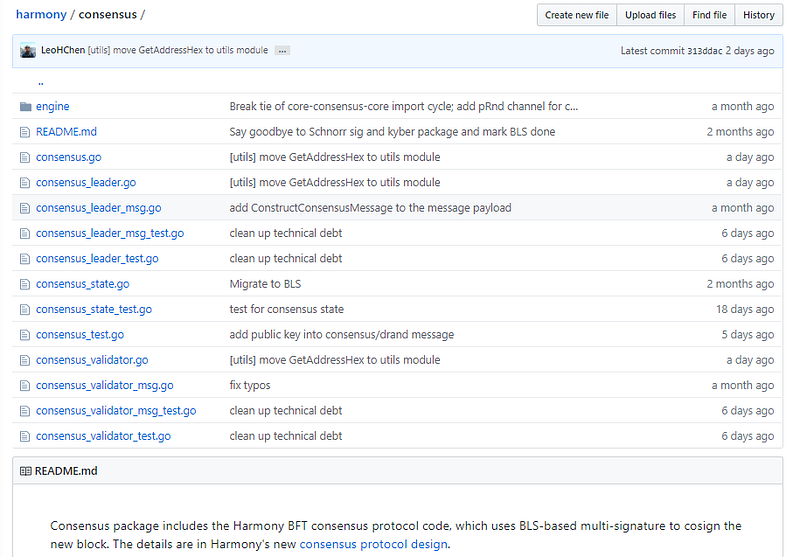Image resolution: width=800 pixels, height=557 pixels.
Task: Click LeoHChen's avatar thumbnail
Action: [x=28, y=50]
